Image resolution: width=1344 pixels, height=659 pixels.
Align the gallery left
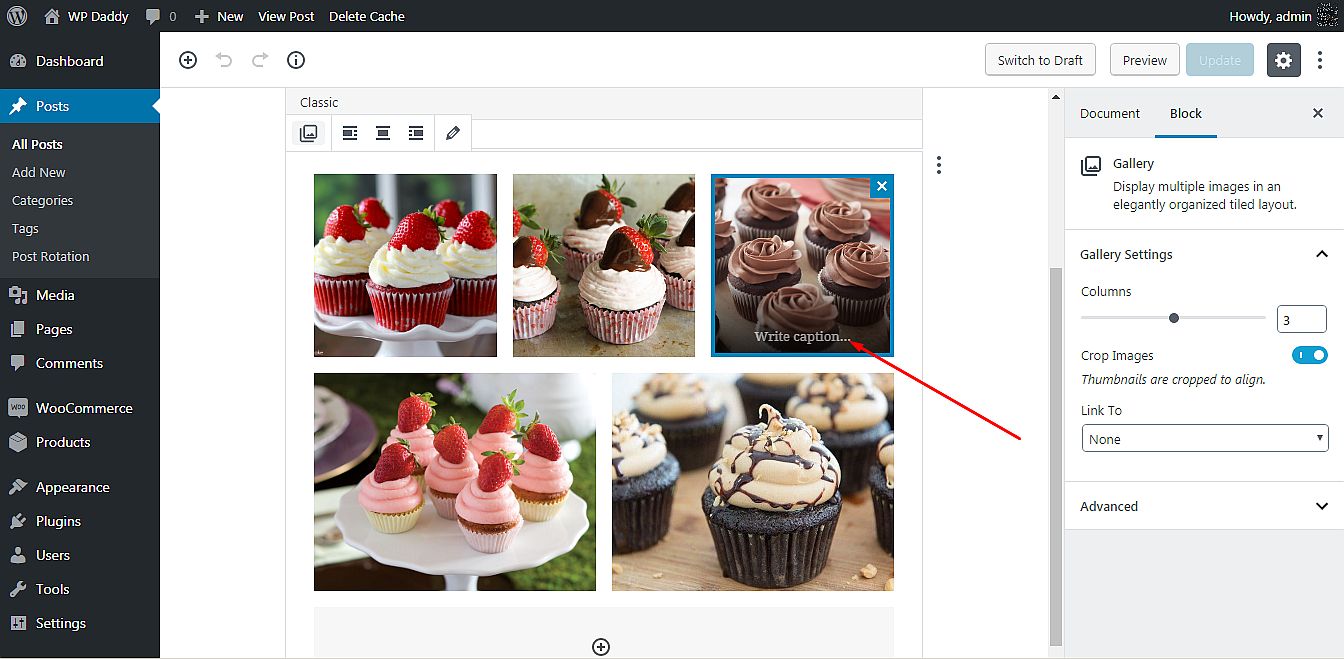click(x=350, y=133)
